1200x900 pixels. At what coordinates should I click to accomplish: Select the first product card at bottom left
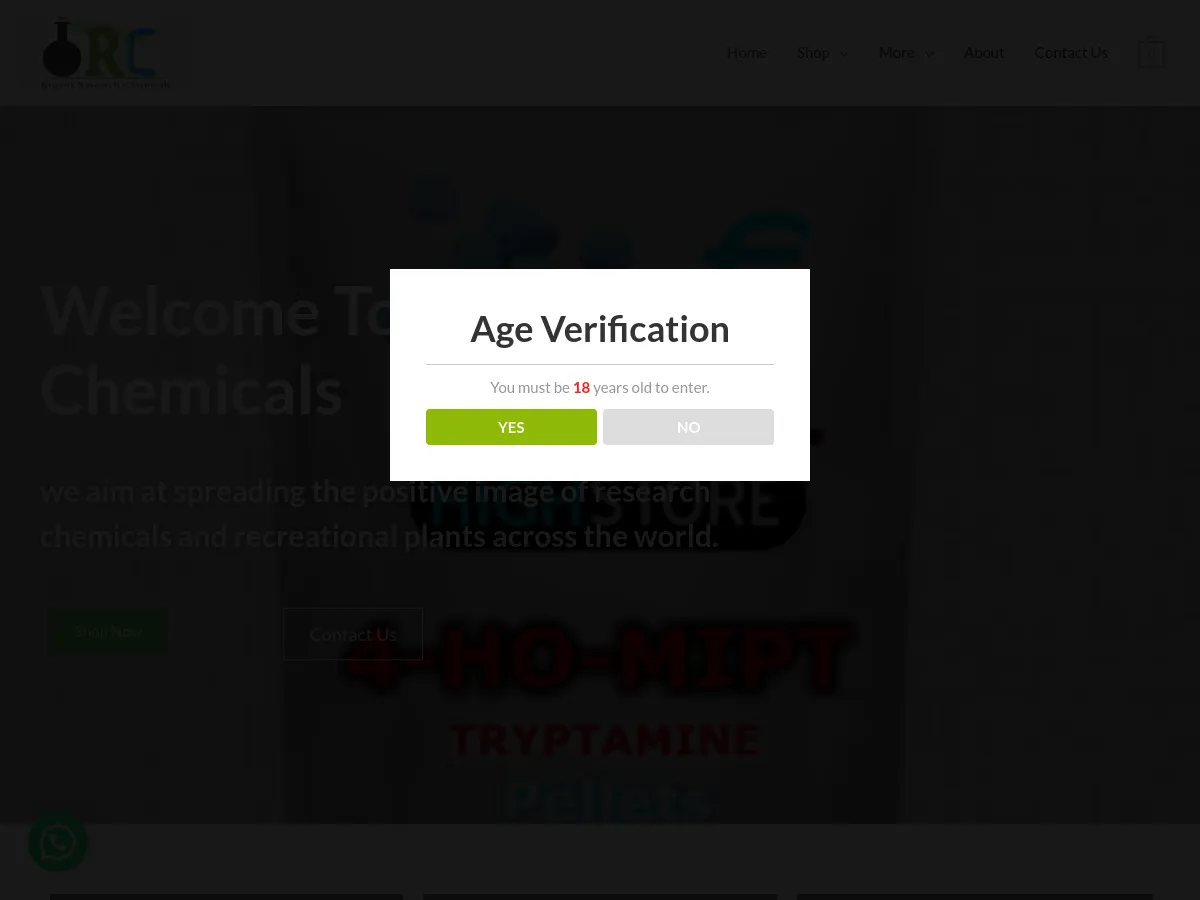pos(226,897)
